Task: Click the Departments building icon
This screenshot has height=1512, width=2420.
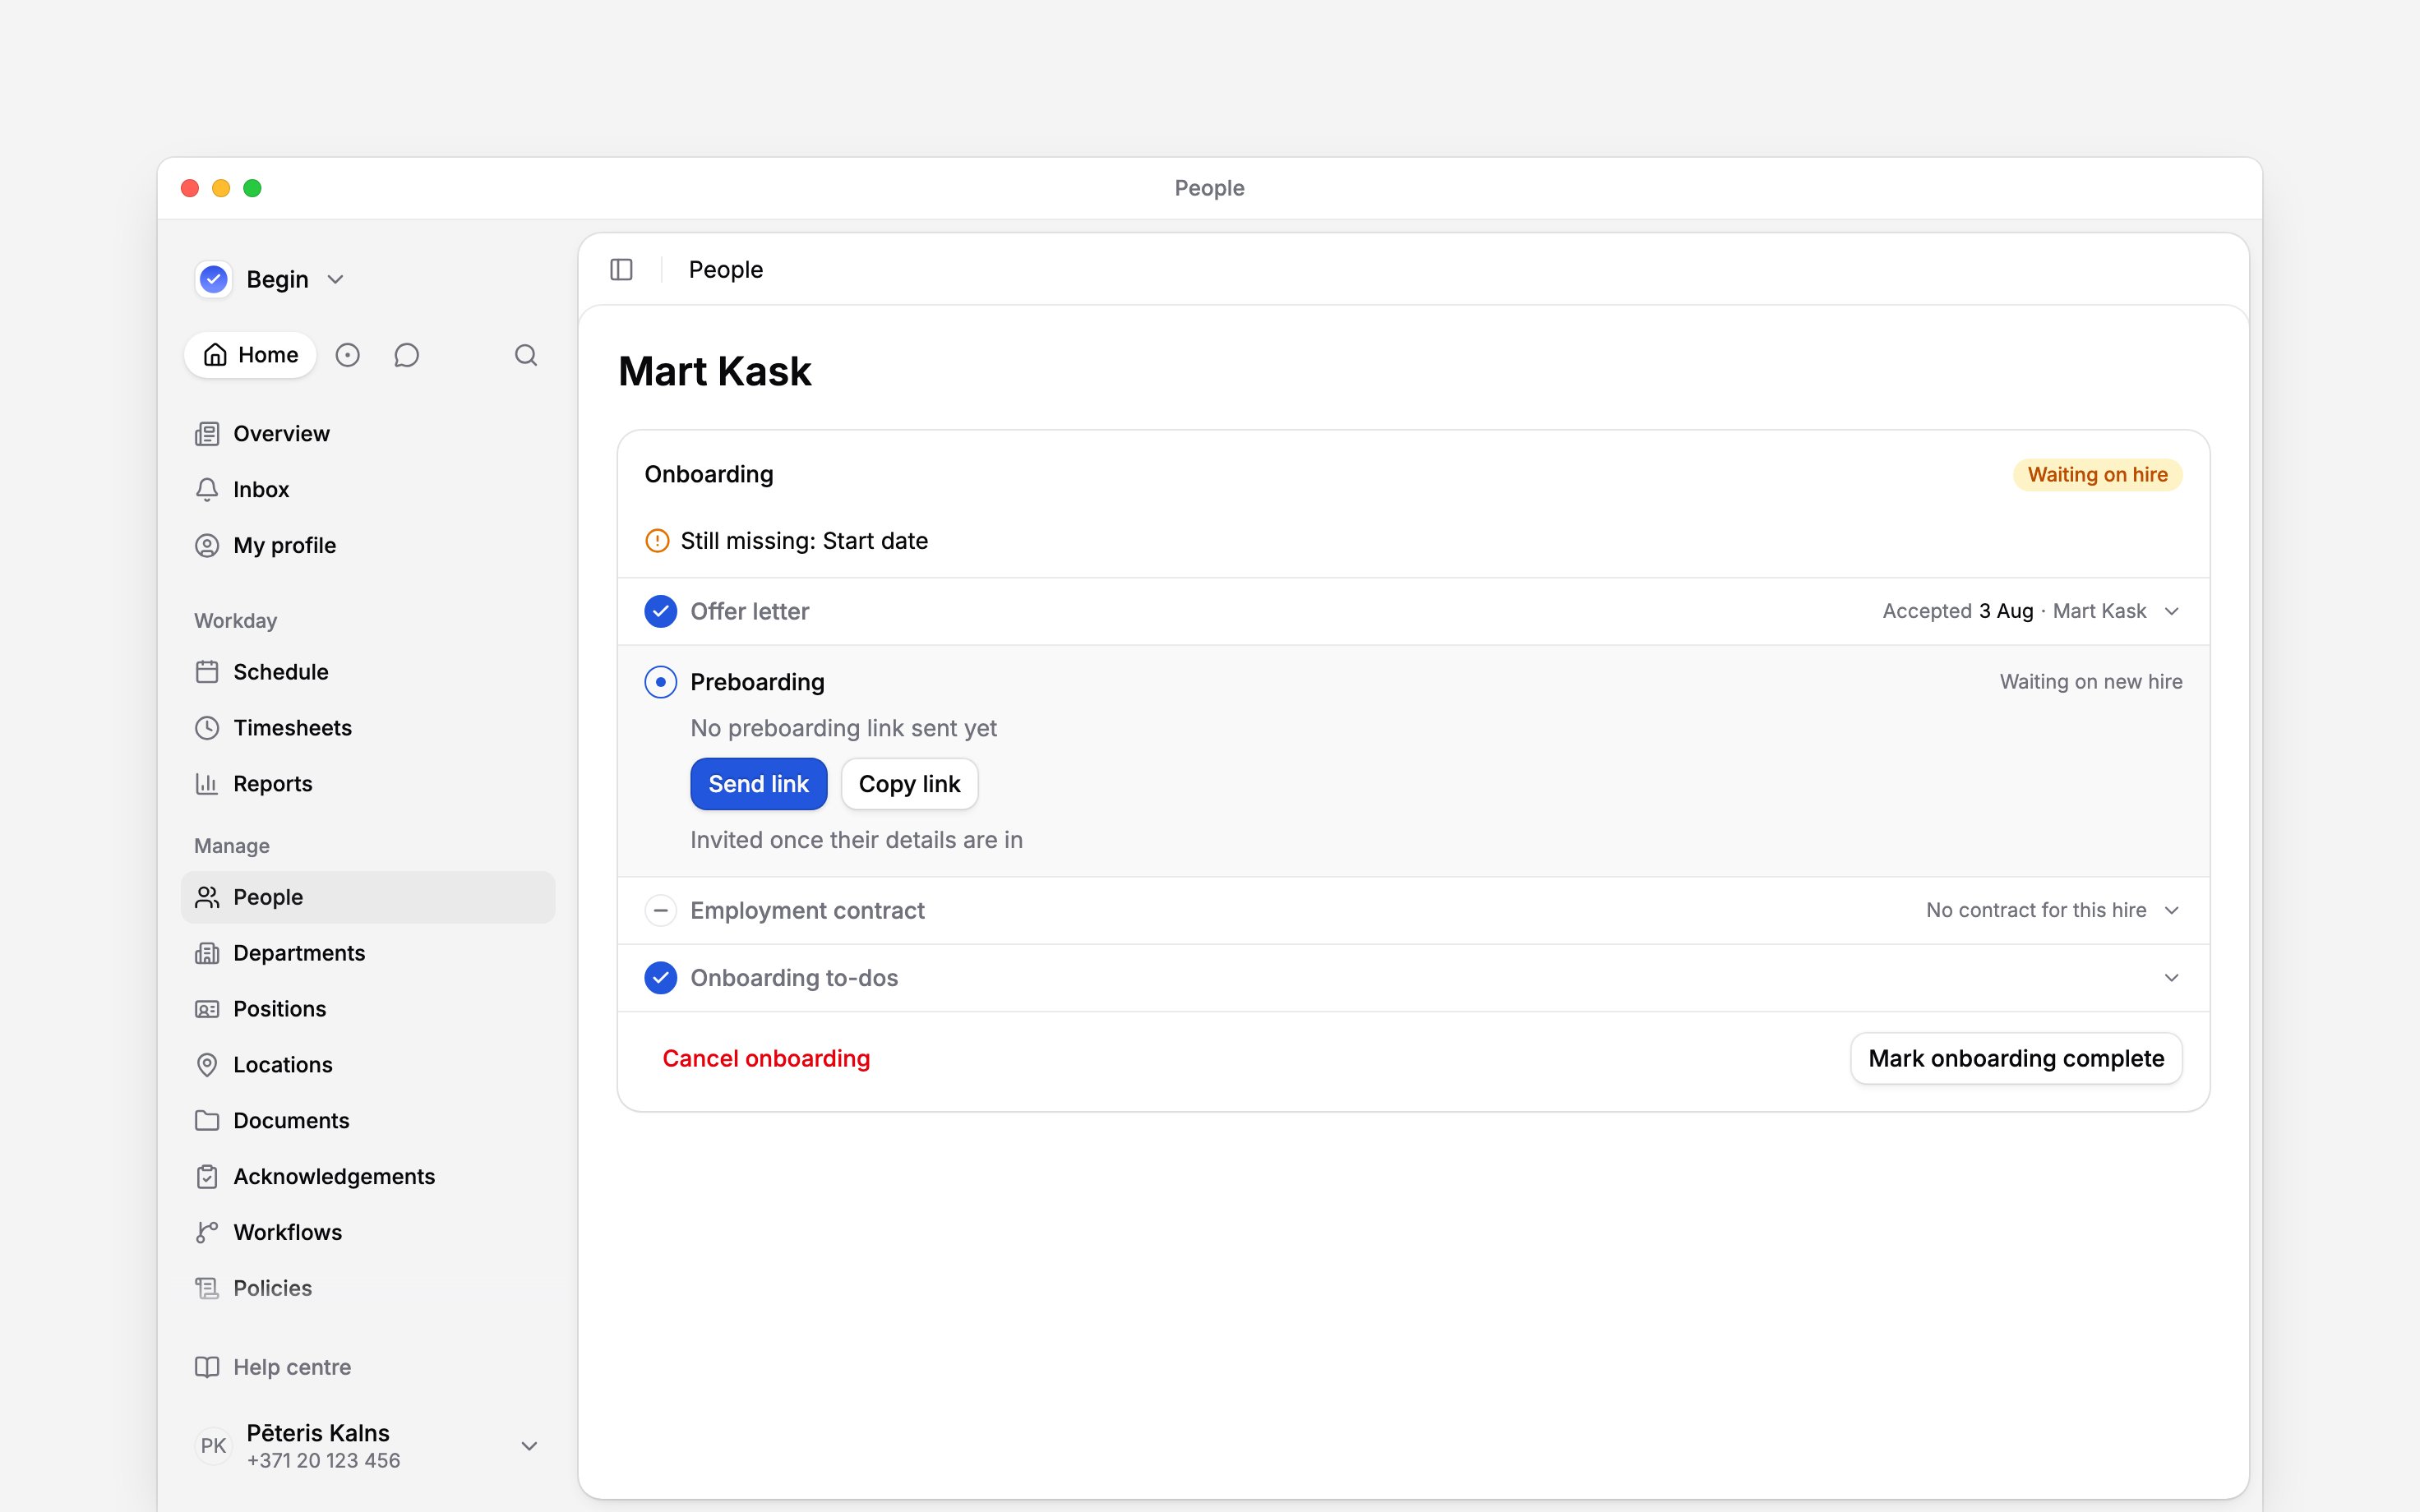Action: pyautogui.click(x=207, y=953)
